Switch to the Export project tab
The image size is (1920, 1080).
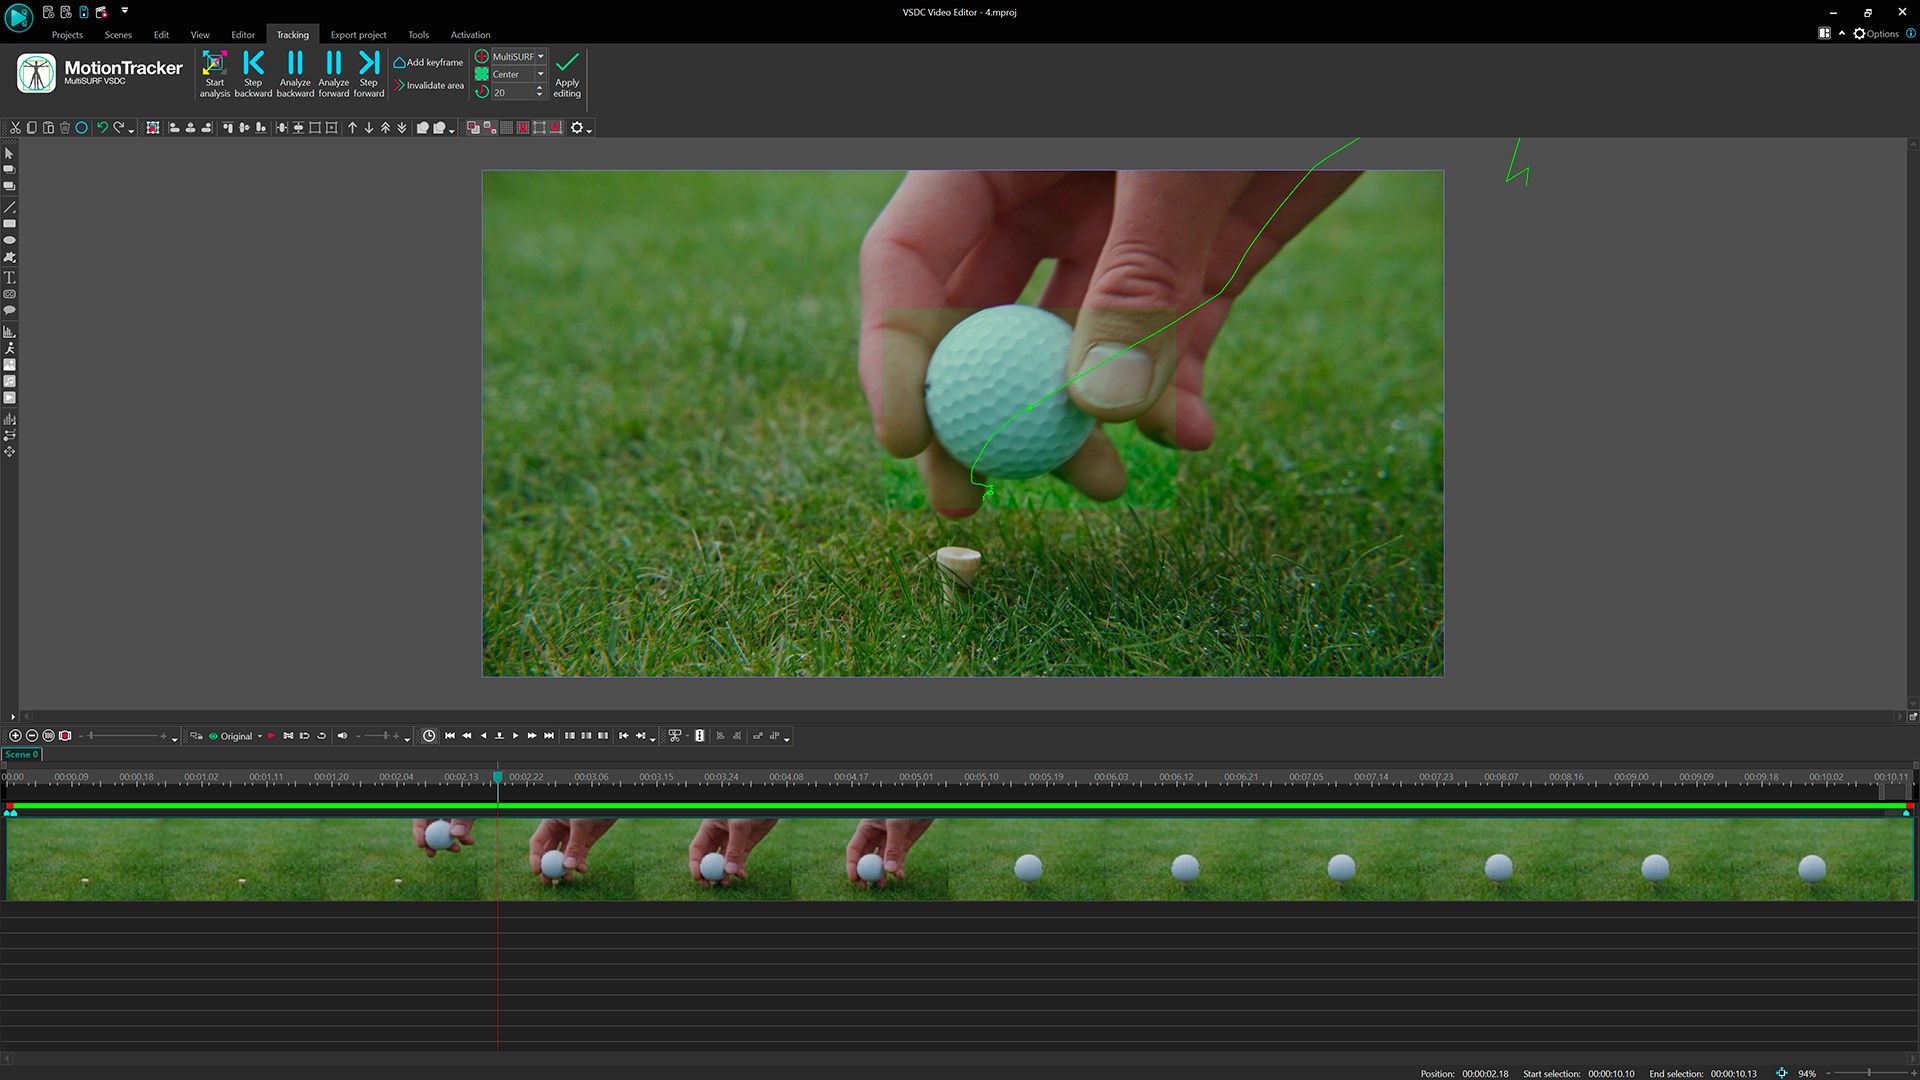[358, 34]
